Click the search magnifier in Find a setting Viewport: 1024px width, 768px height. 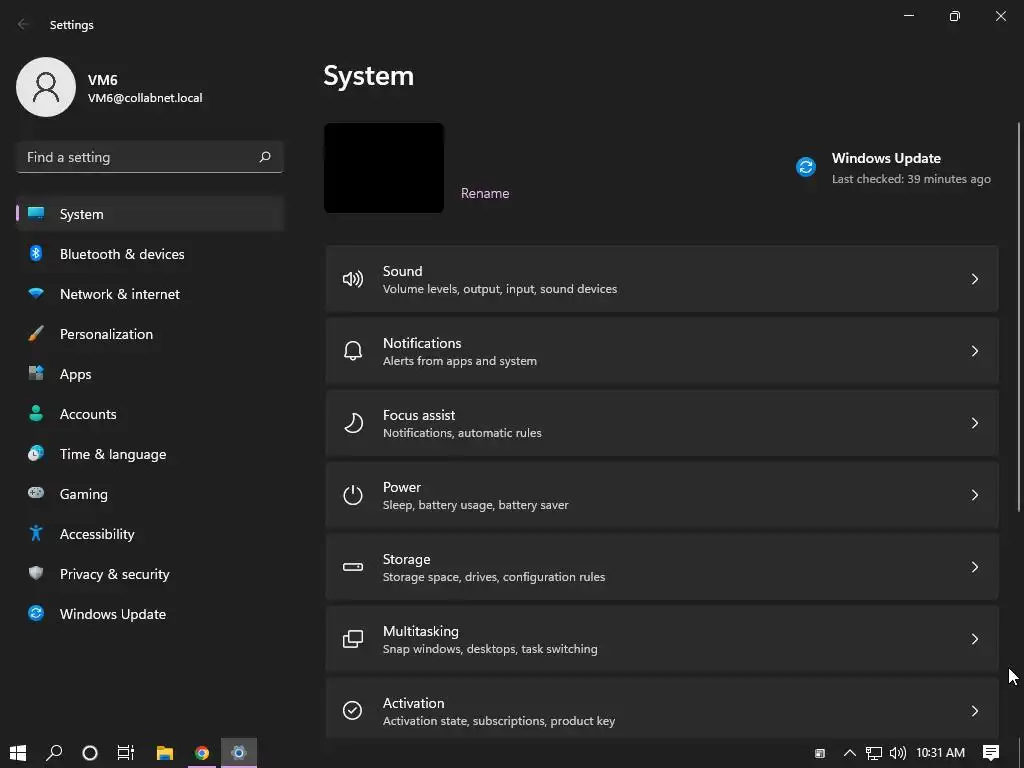click(x=264, y=157)
